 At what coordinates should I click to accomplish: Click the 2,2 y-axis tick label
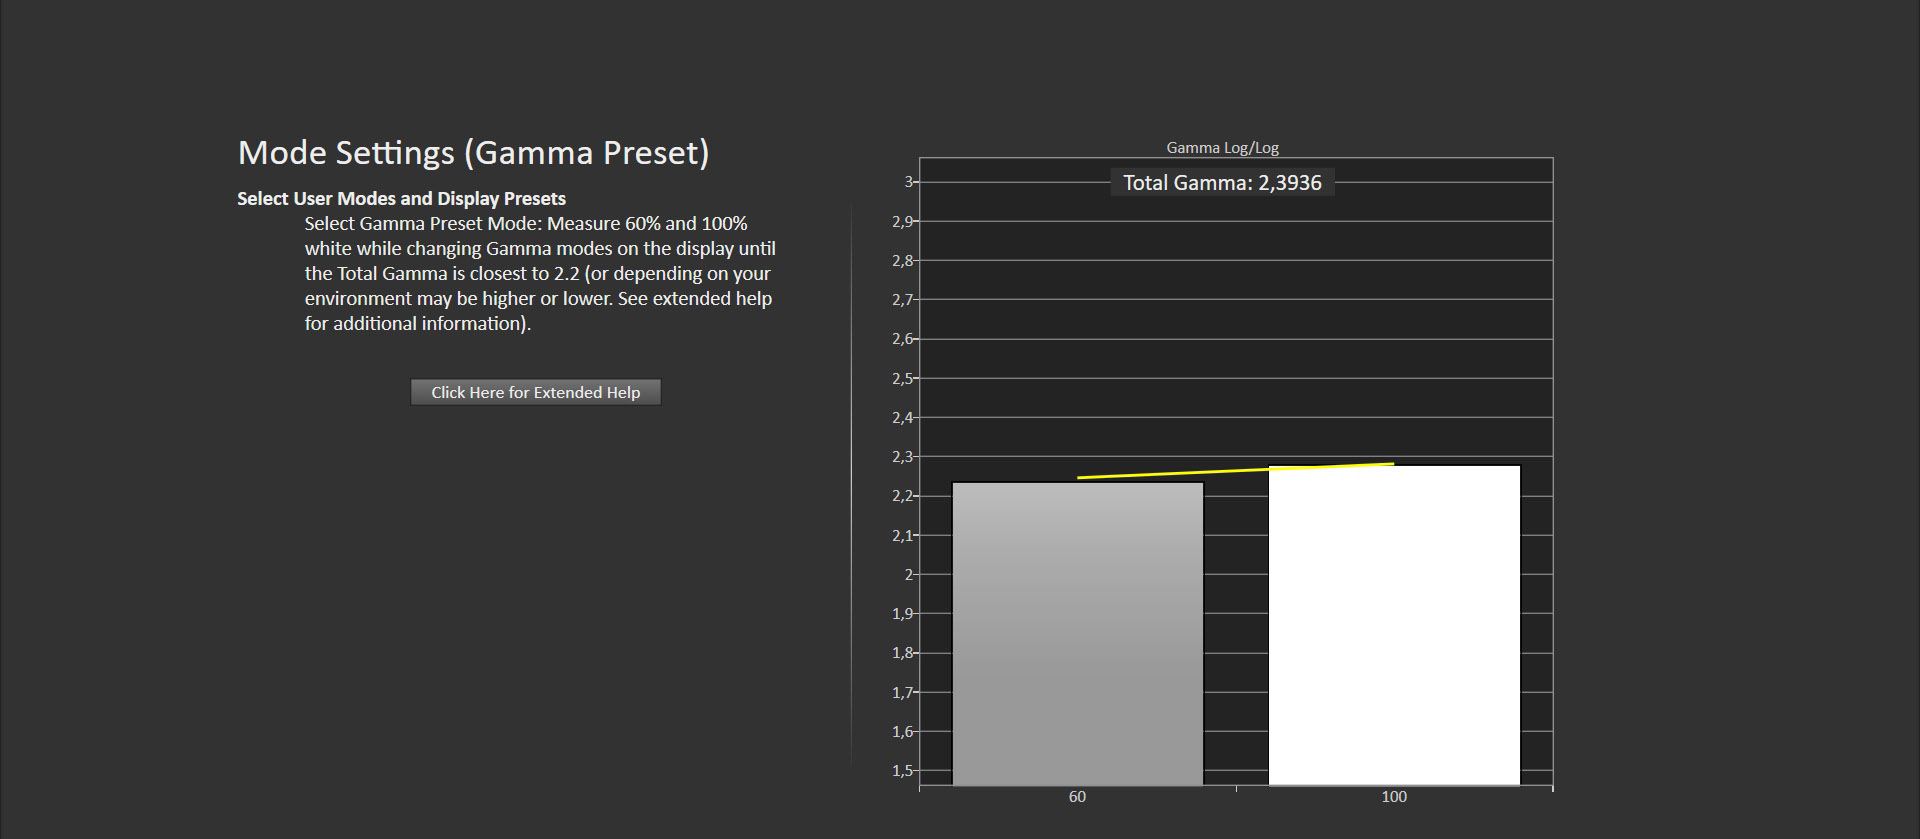[x=902, y=496]
